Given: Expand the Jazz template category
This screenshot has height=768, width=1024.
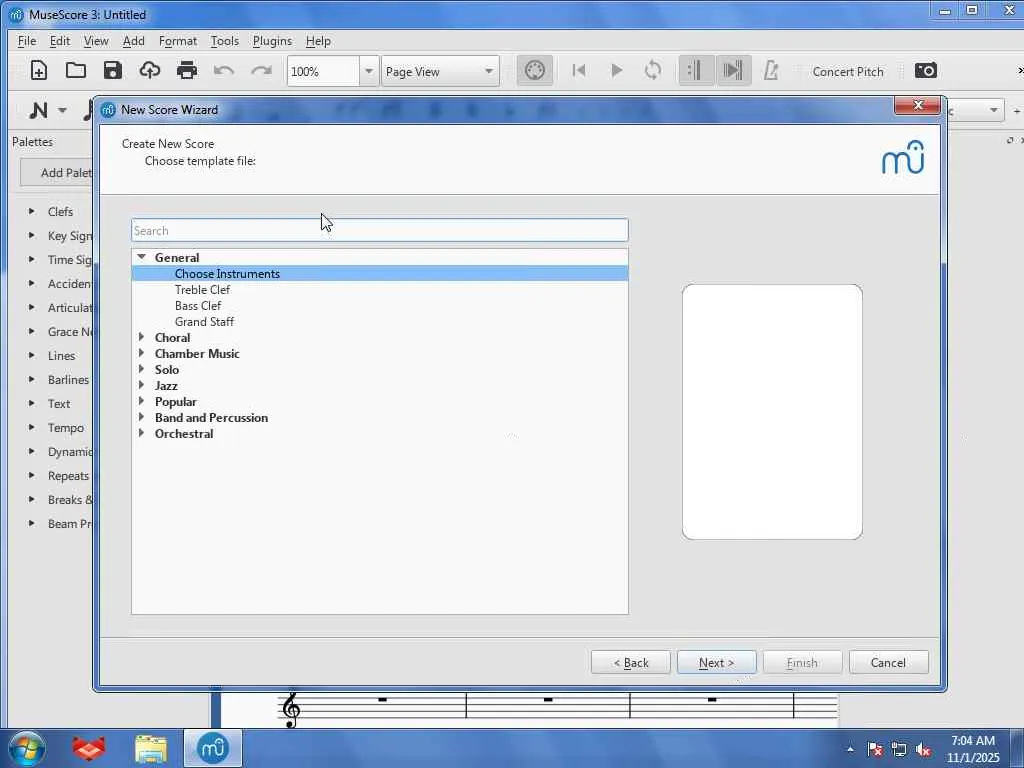Looking at the screenshot, I should 141,385.
